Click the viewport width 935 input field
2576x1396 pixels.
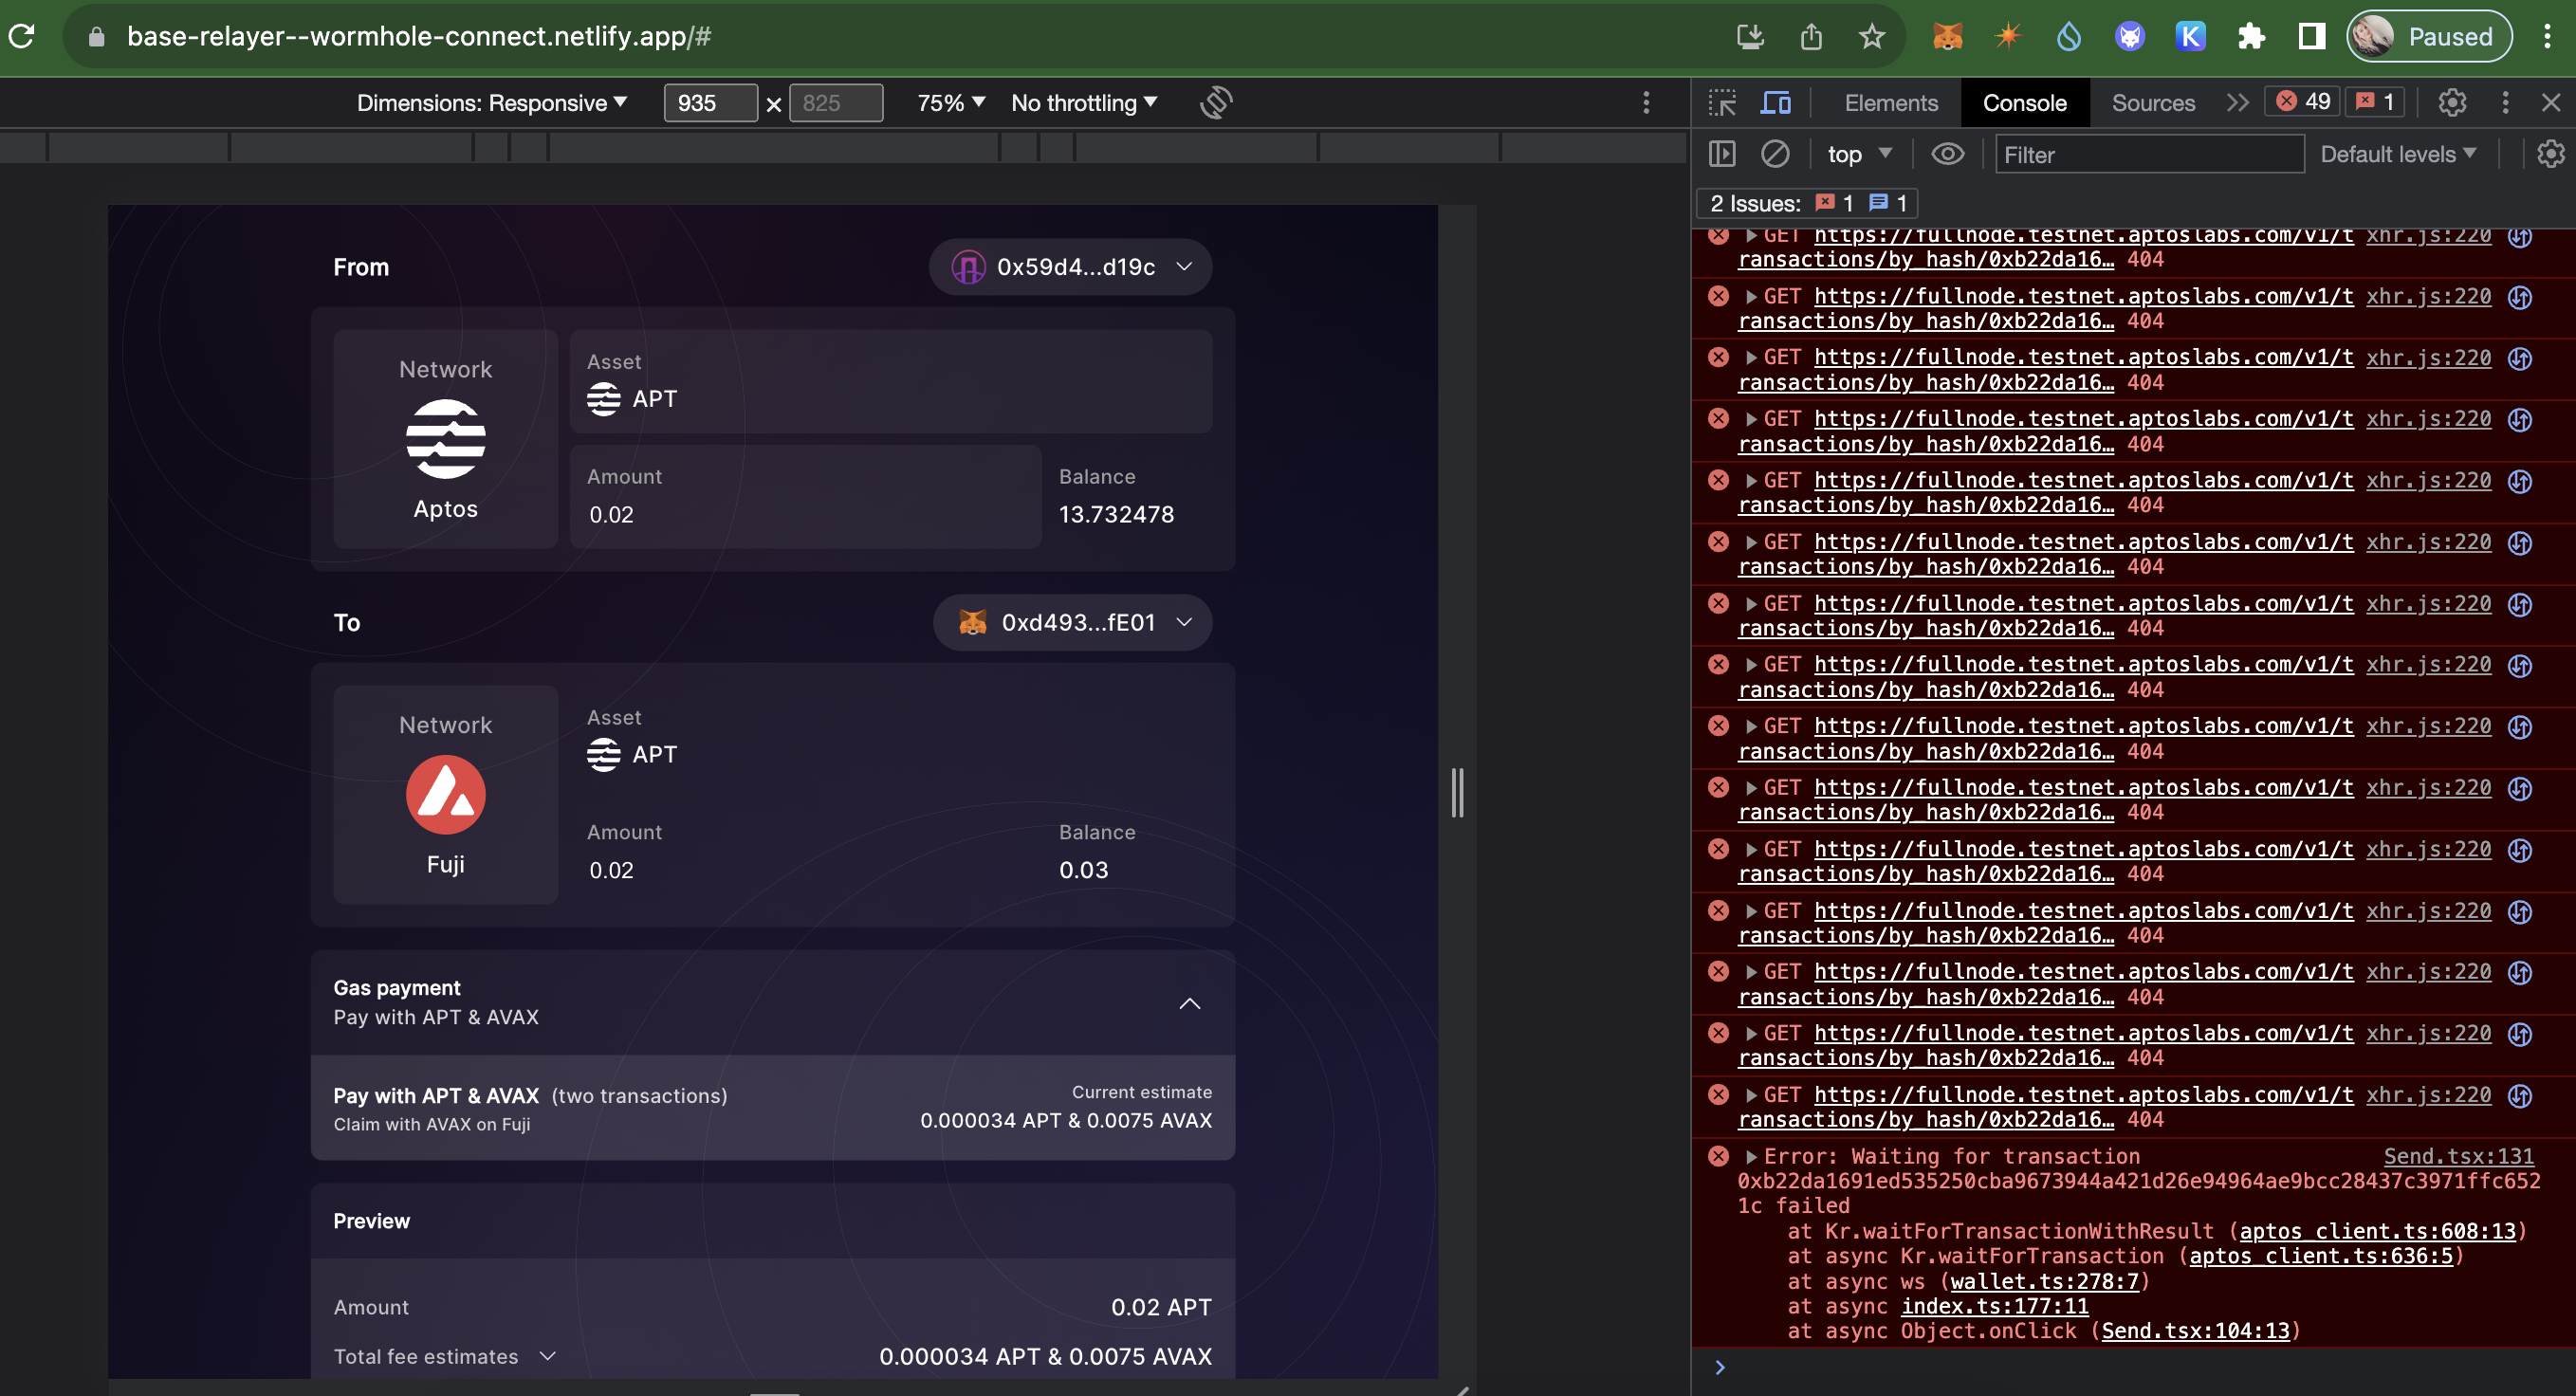coord(710,103)
